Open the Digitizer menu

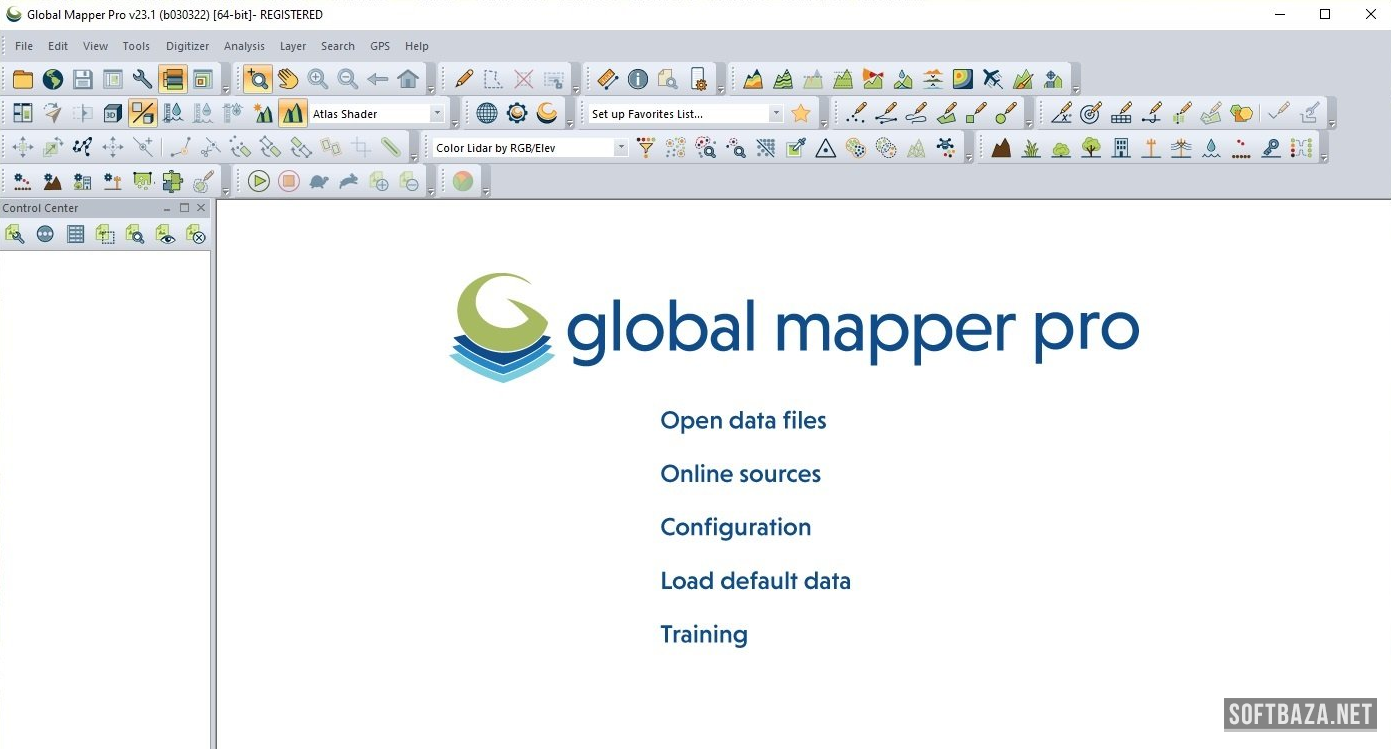187,46
